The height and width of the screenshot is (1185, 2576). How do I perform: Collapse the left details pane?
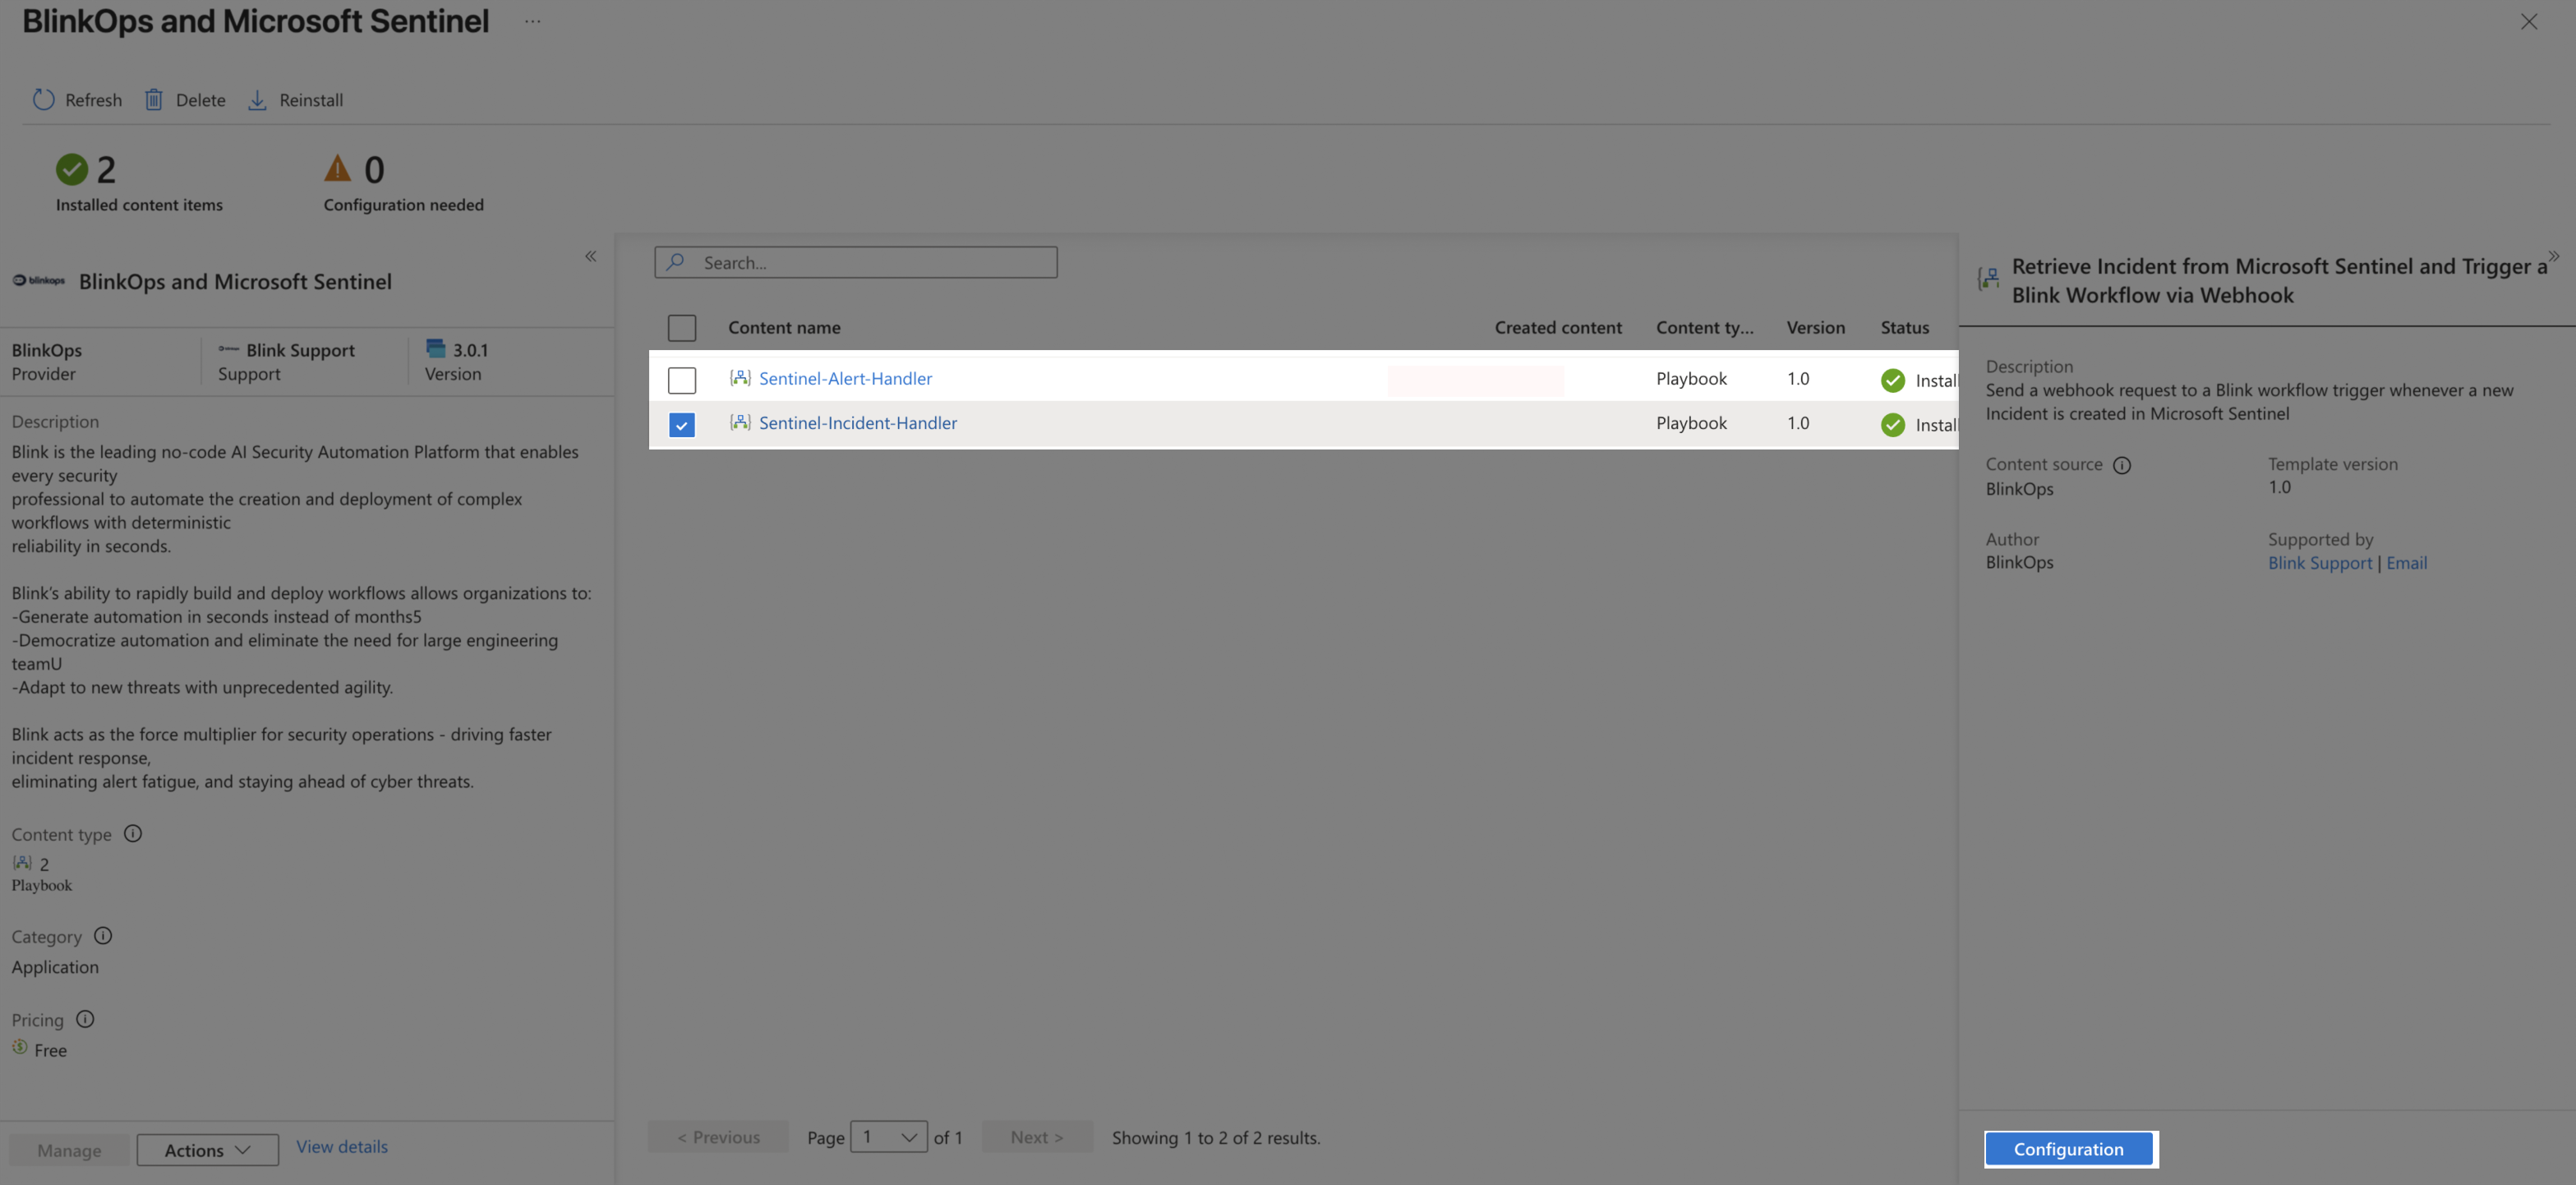click(591, 257)
